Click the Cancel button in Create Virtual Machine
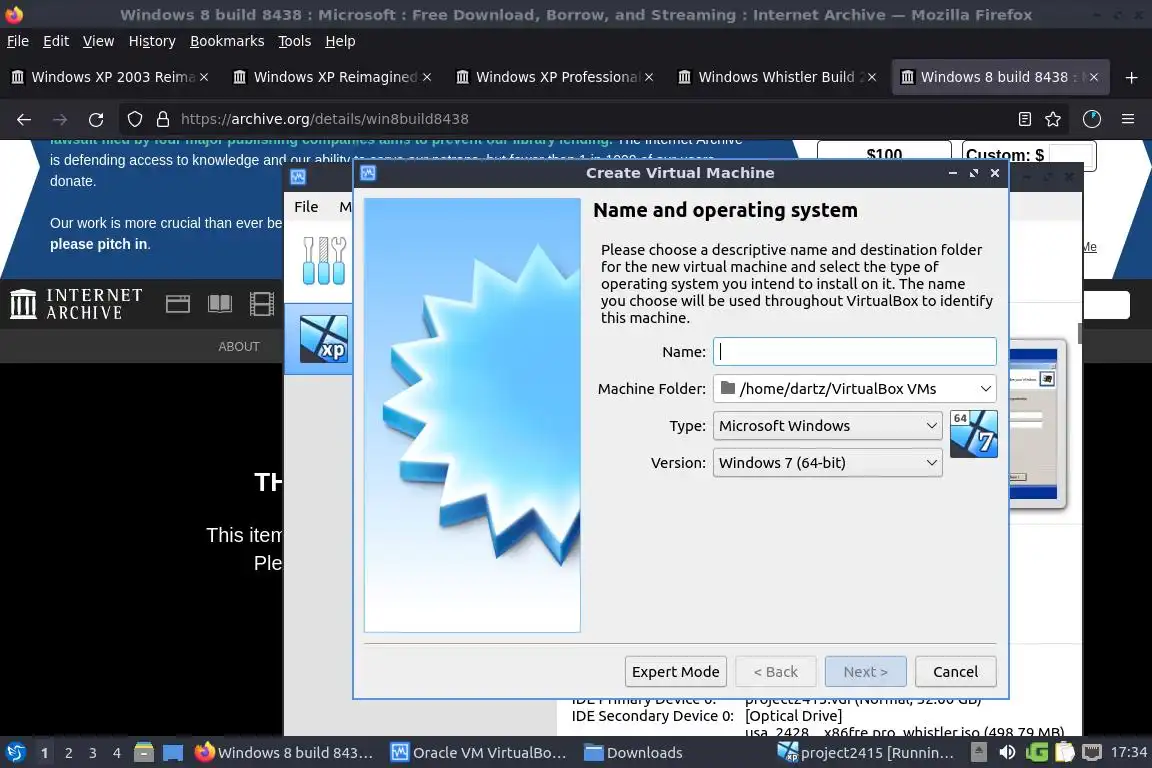The height and width of the screenshot is (768, 1152). pyautogui.click(x=955, y=672)
